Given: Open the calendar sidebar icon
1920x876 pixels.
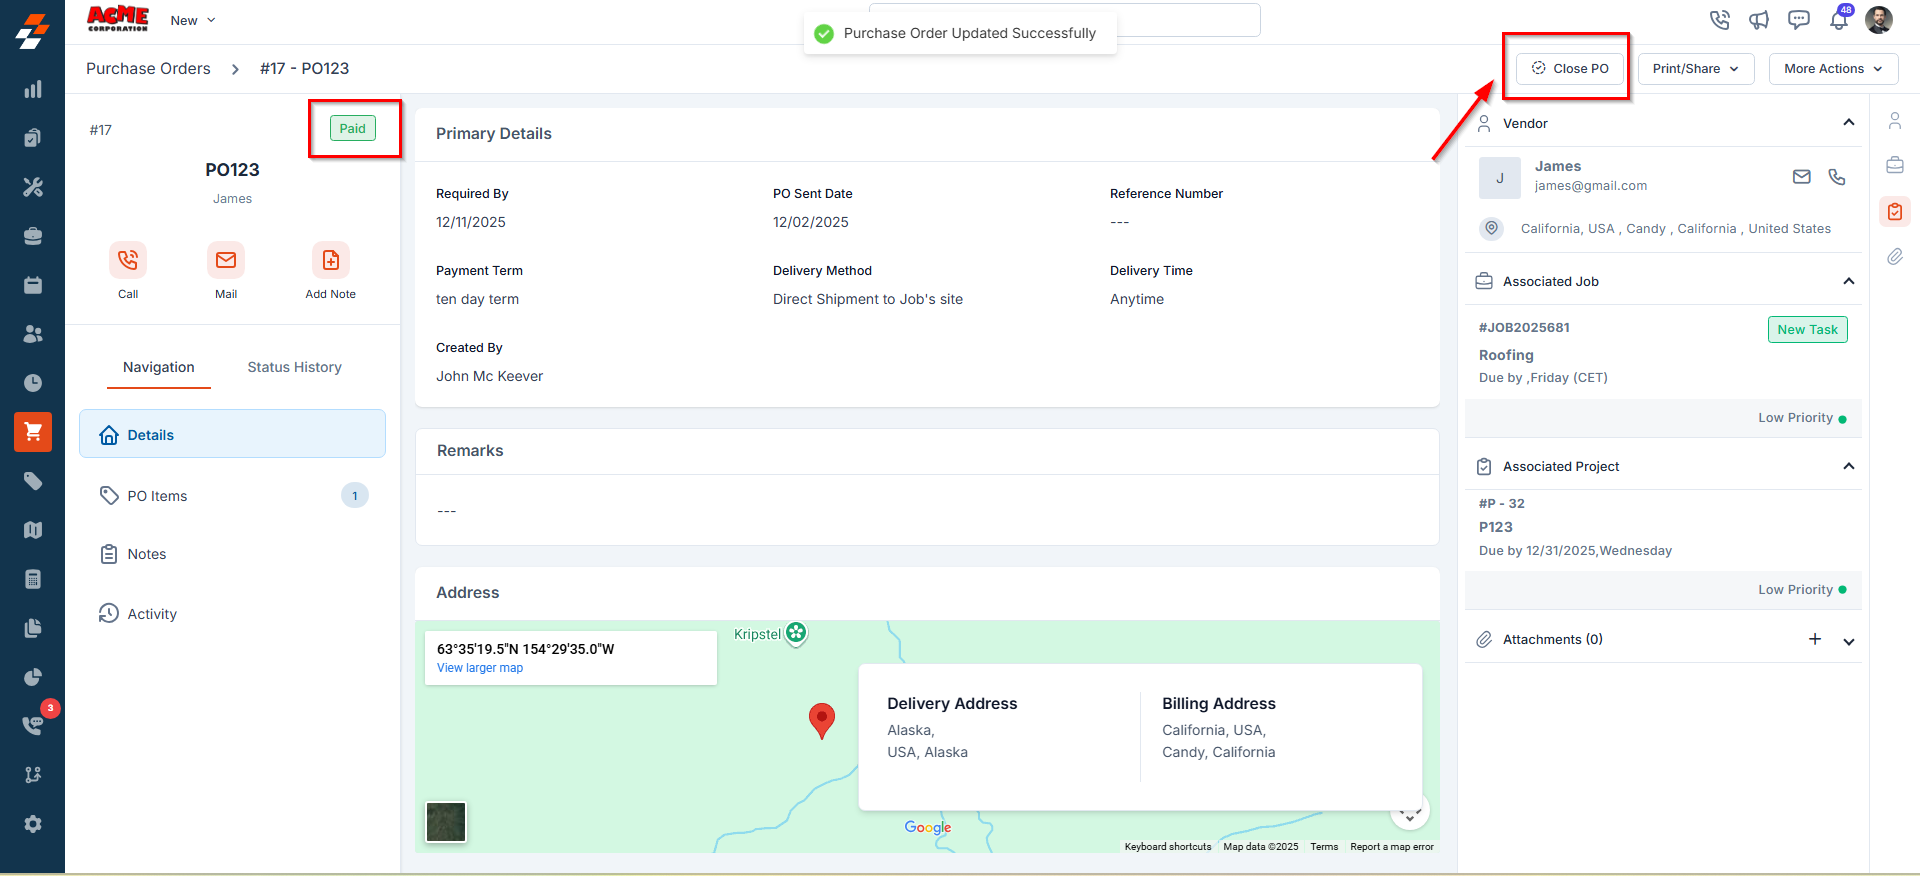Looking at the screenshot, I should coord(33,285).
